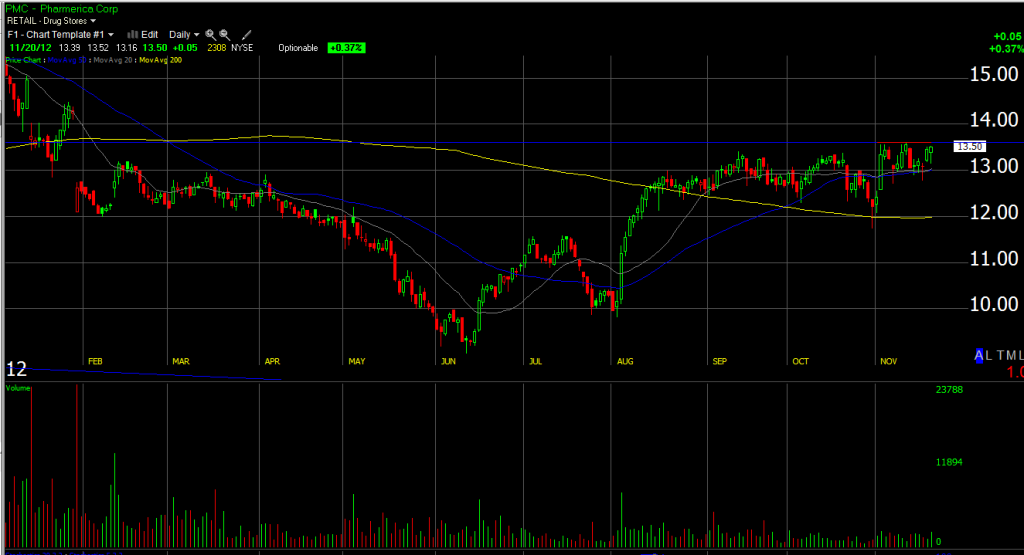Viewport: 1024px width, 555px height.
Task: Toggle the MovAvg 50 legend entry
Action: click(x=66, y=61)
